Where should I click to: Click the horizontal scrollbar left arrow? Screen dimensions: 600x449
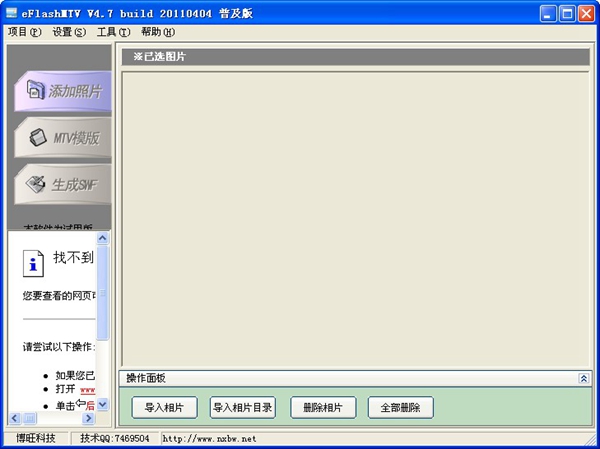pyautogui.click(x=14, y=418)
